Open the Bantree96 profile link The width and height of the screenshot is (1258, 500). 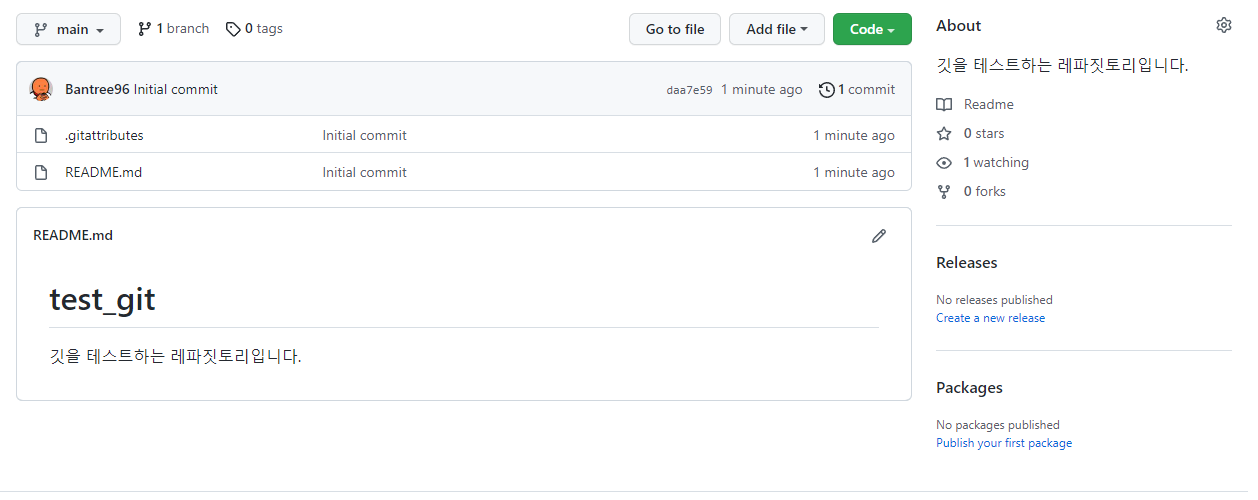[97, 89]
